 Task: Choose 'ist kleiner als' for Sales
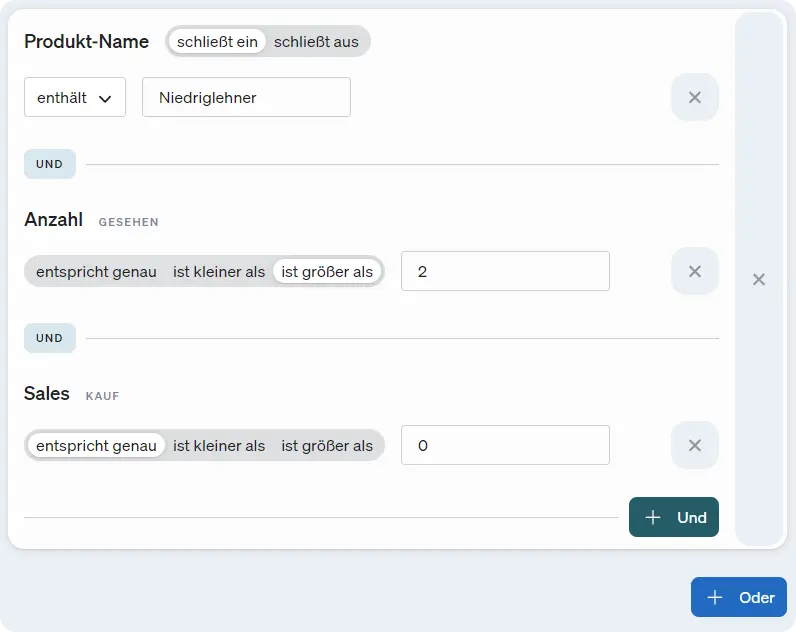point(219,445)
